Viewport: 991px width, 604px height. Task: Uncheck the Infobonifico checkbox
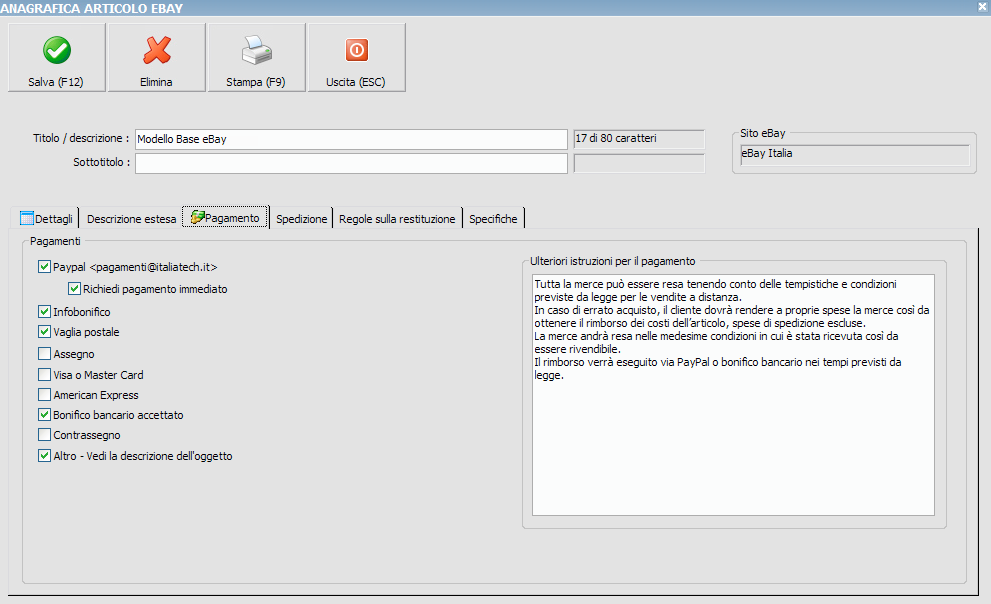pyautogui.click(x=44, y=311)
